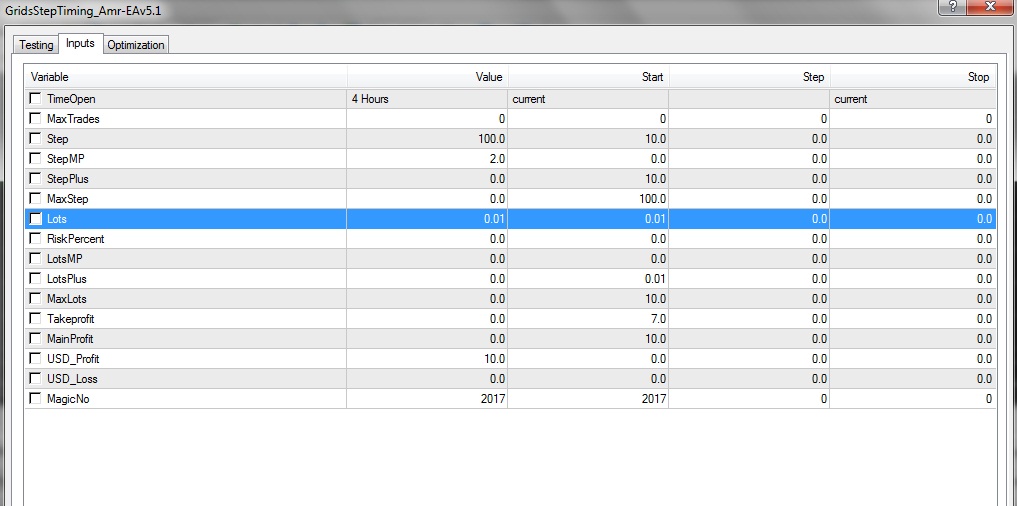Edit the Step value field showing 100.0

point(427,139)
